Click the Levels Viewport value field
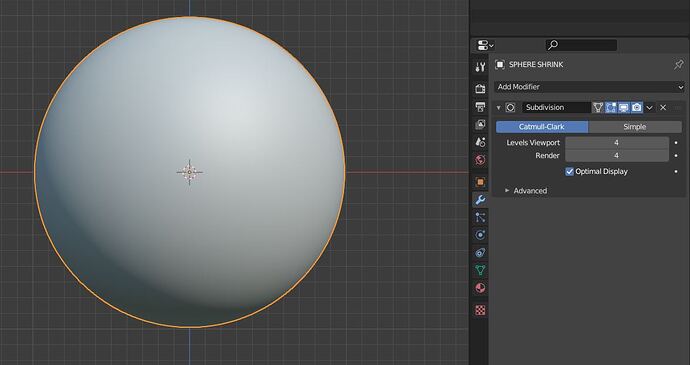 coord(617,143)
